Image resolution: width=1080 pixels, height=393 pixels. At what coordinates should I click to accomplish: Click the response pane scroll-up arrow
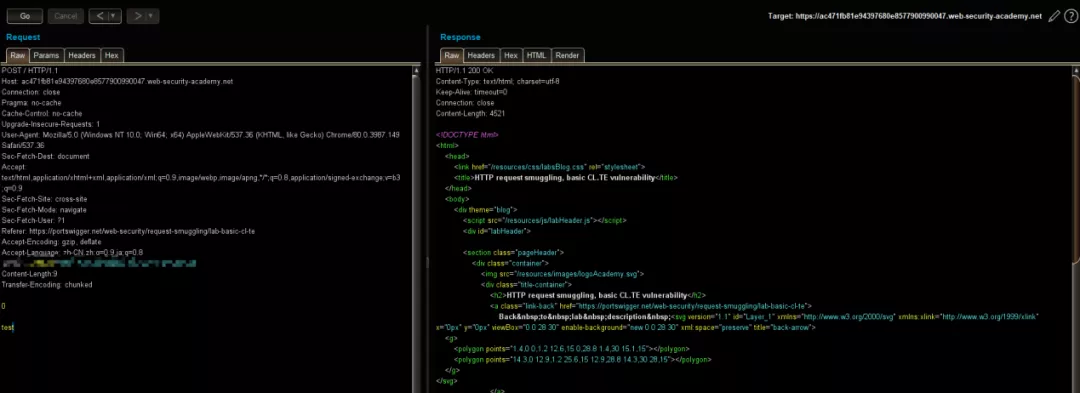[x=1076, y=71]
